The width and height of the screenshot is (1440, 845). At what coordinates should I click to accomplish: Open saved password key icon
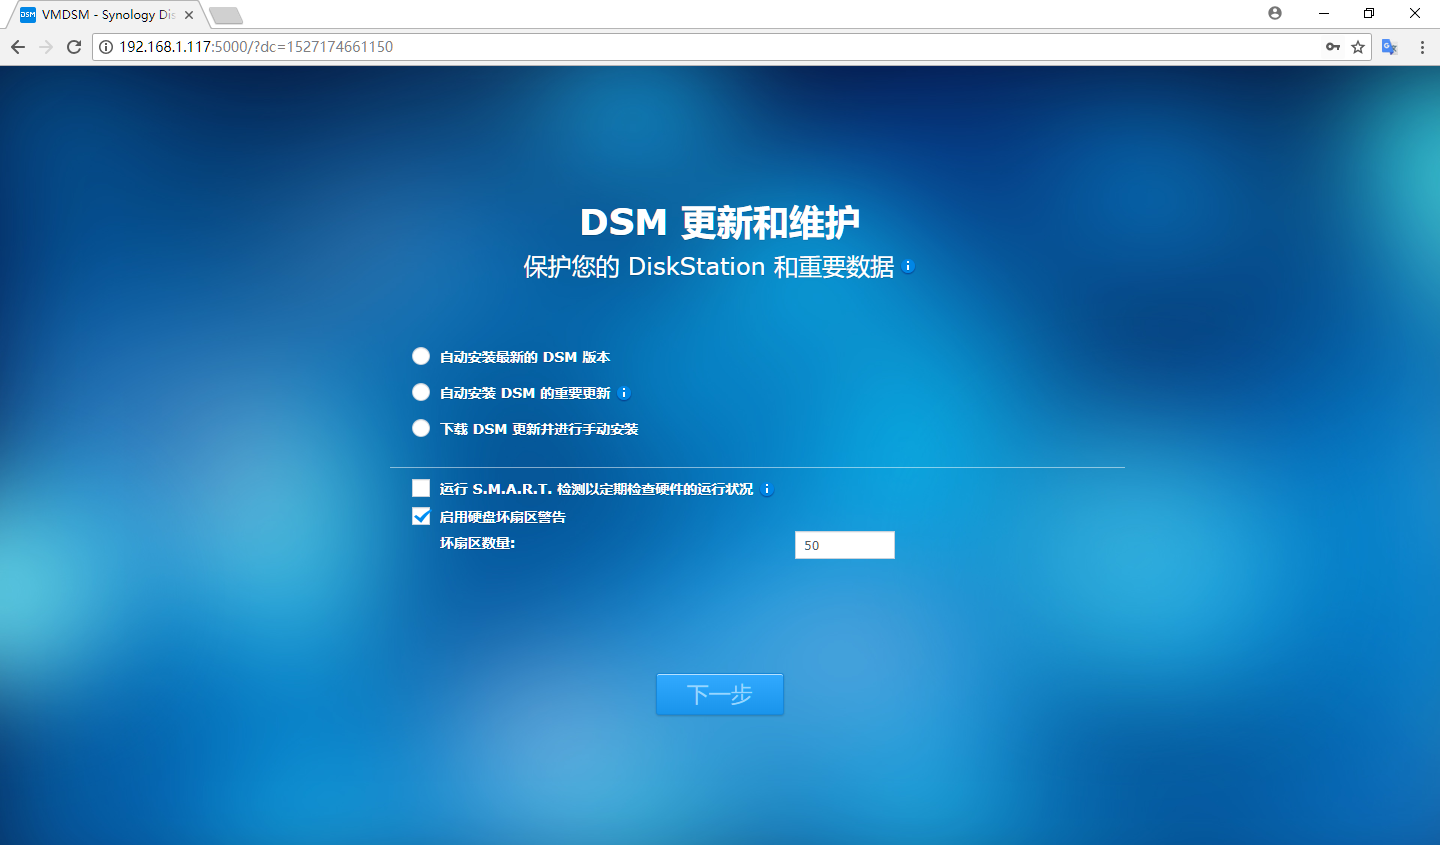pyautogui.click(x=1333, y=47)
